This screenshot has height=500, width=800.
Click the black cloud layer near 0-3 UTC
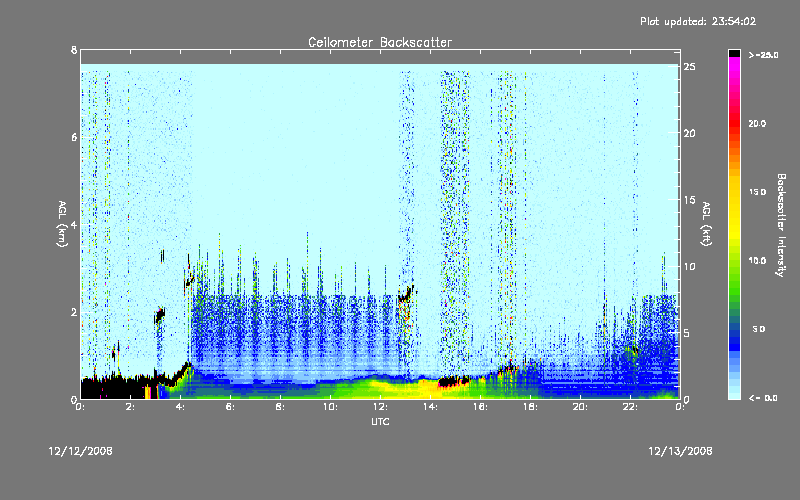115,388
